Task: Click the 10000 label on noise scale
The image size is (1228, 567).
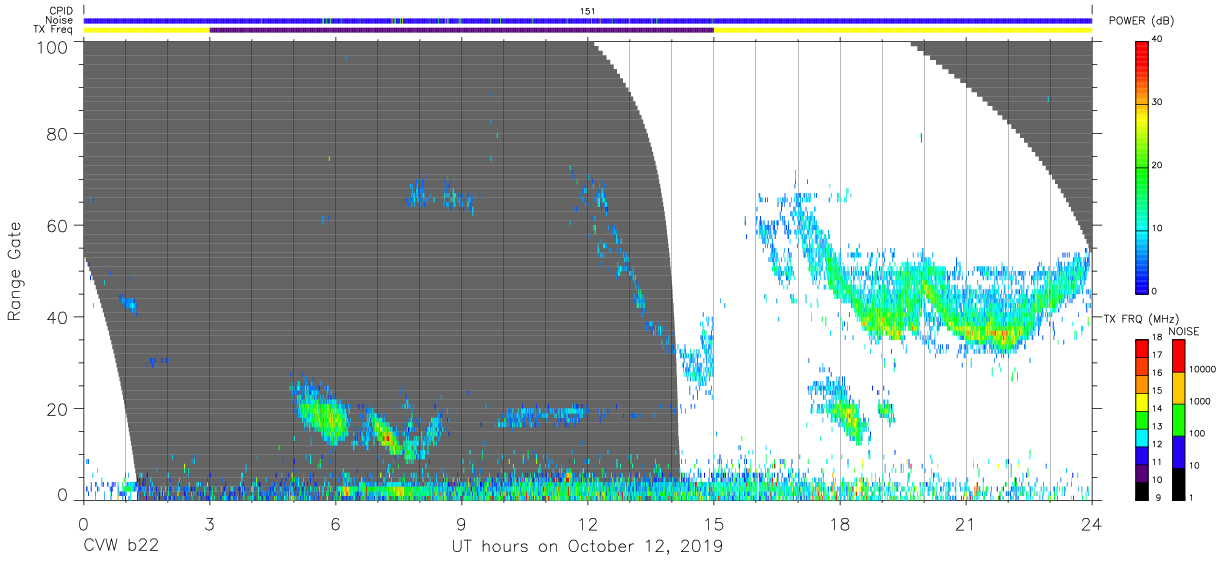Action: click(1204, 369)
